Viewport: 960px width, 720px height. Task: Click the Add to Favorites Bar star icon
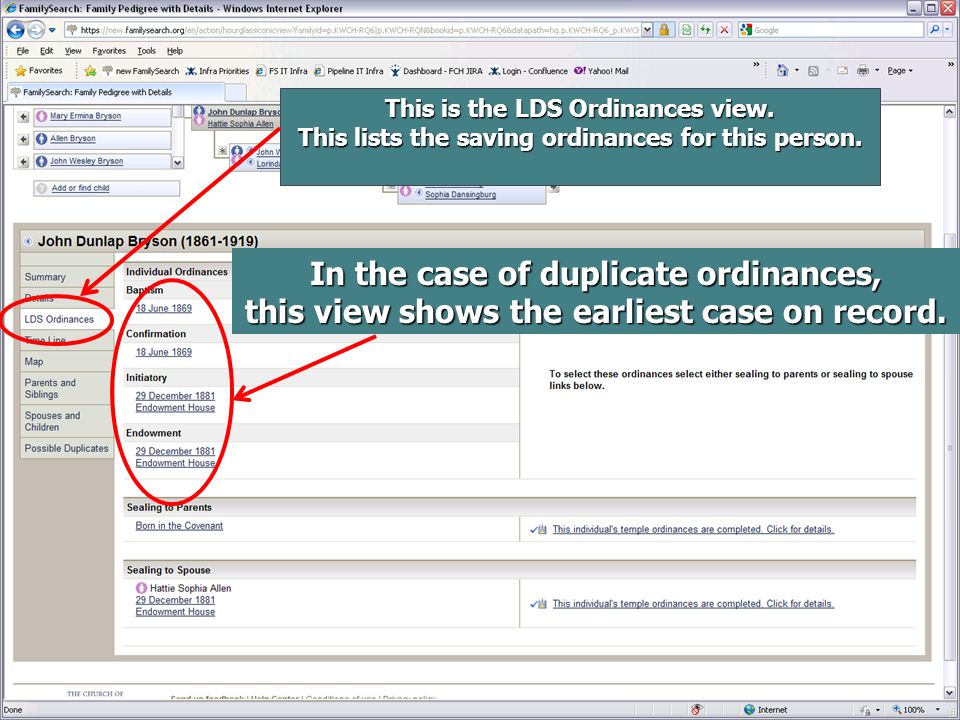click(90, 71)
